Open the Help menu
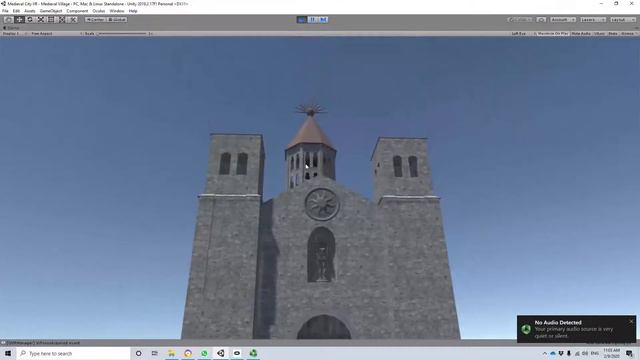Viewport: 640px width, 360px height. 133,11
